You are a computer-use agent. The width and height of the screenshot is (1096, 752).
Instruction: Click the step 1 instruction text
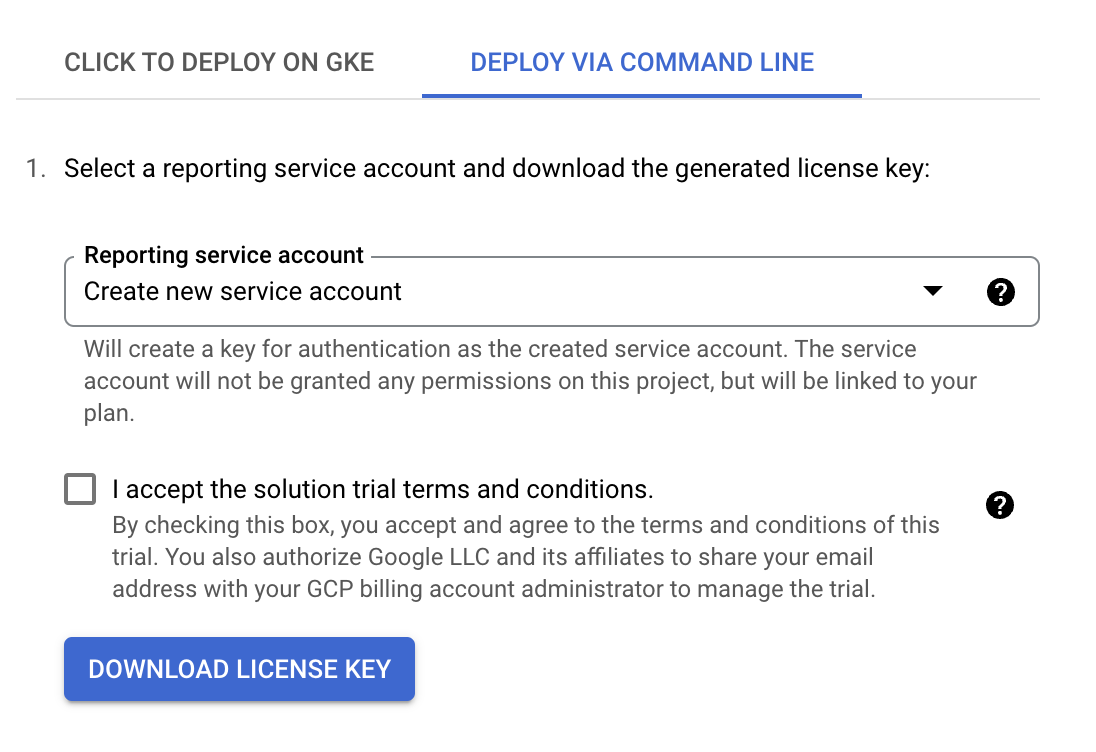pos(497,169)
